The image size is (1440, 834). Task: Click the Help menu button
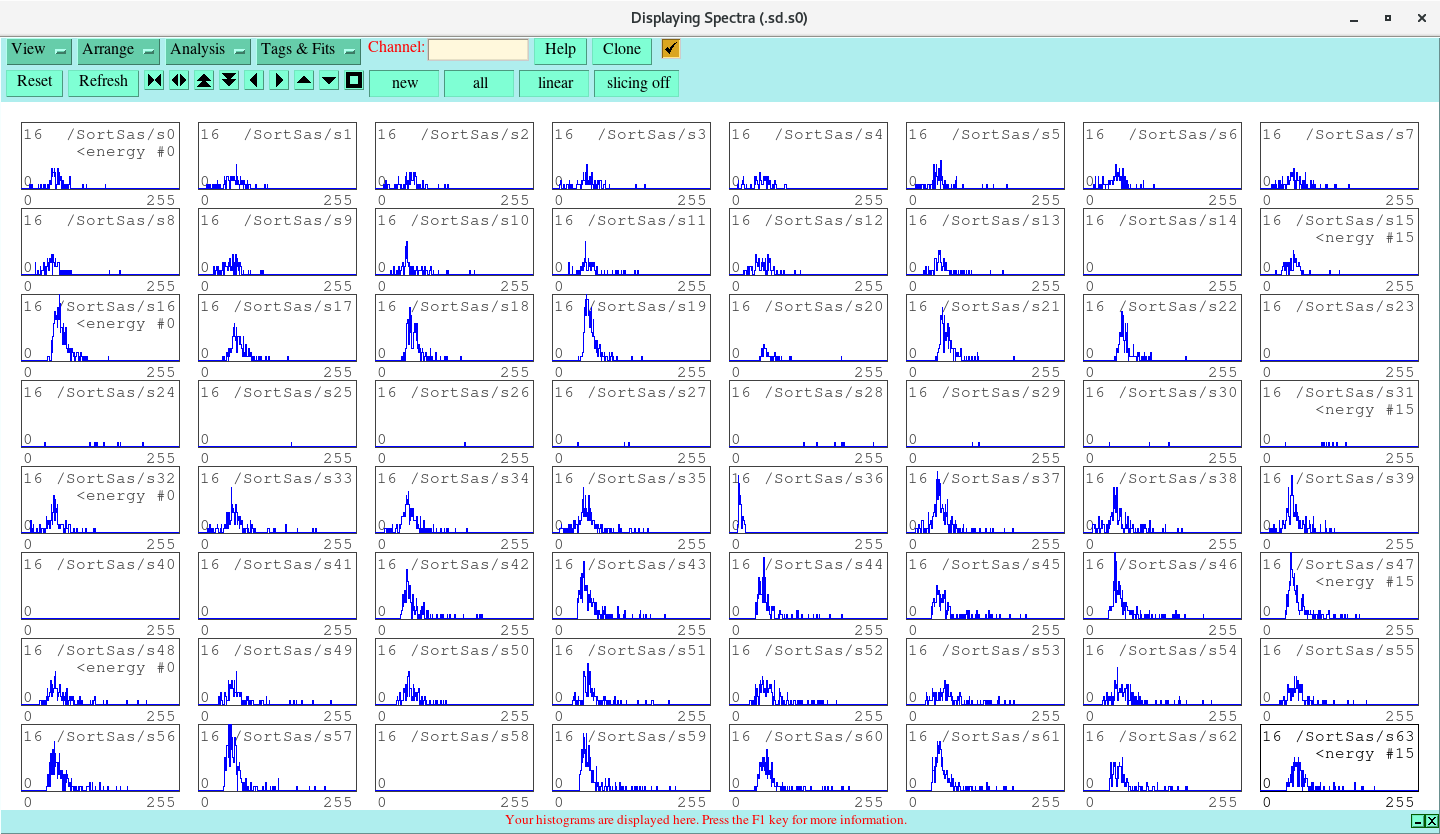(559, 49)
